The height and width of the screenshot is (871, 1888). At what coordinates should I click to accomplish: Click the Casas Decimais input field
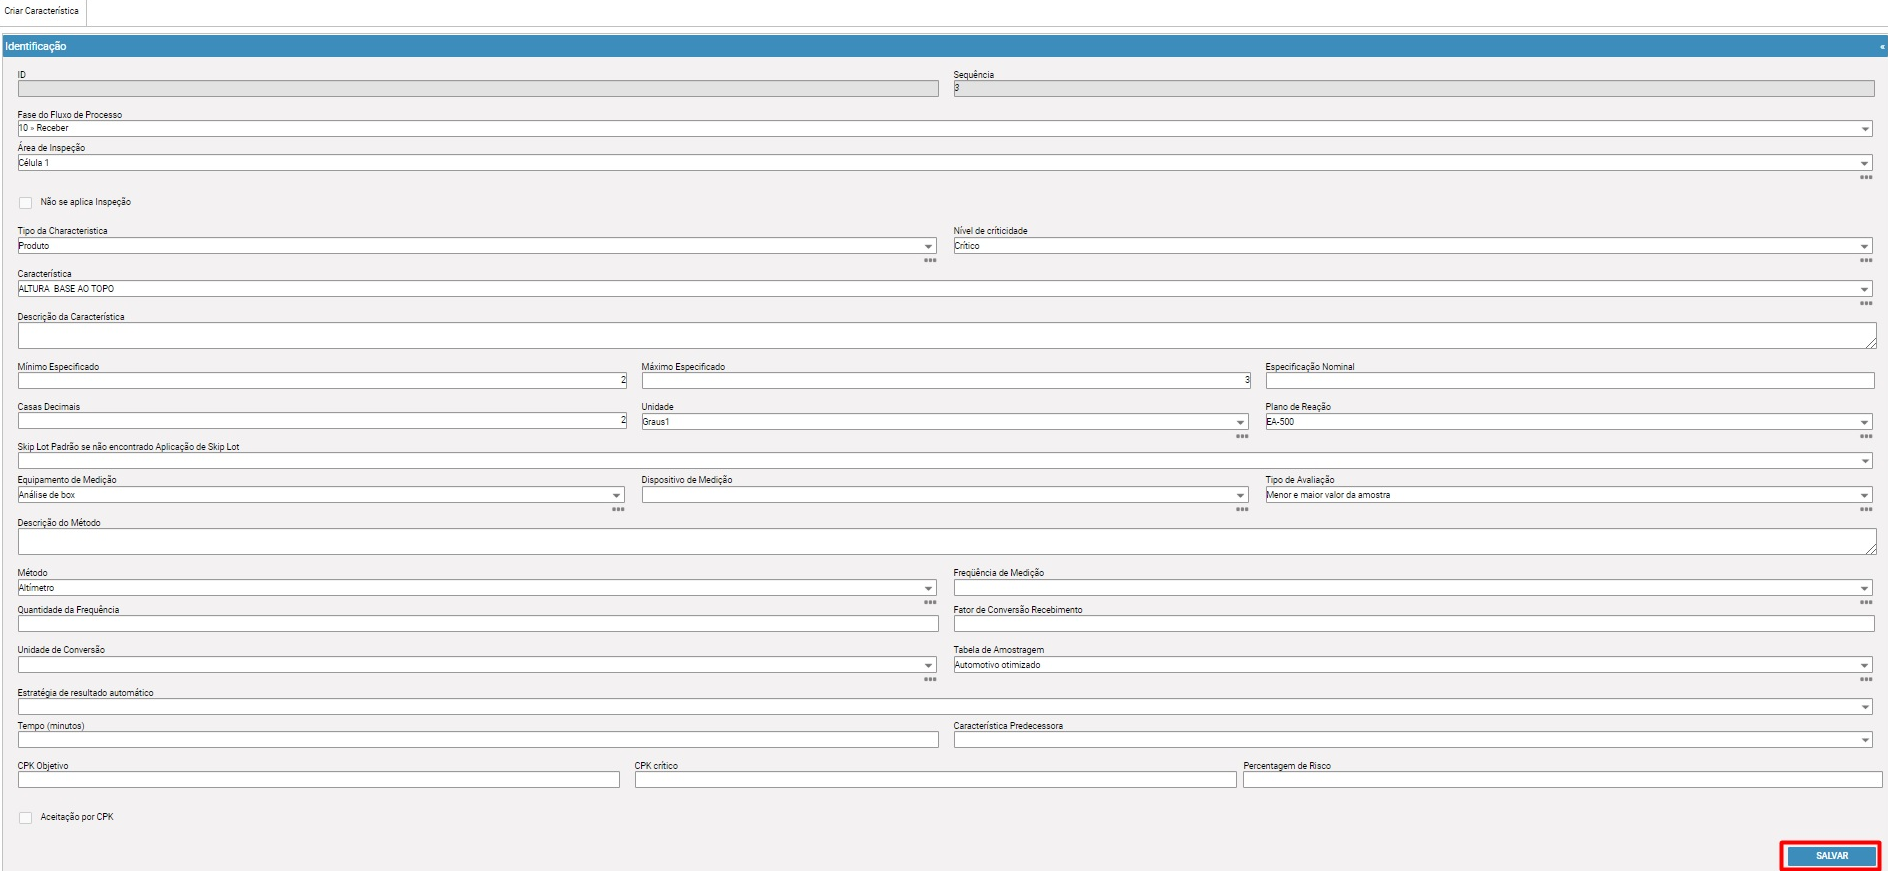coord(322,421)
